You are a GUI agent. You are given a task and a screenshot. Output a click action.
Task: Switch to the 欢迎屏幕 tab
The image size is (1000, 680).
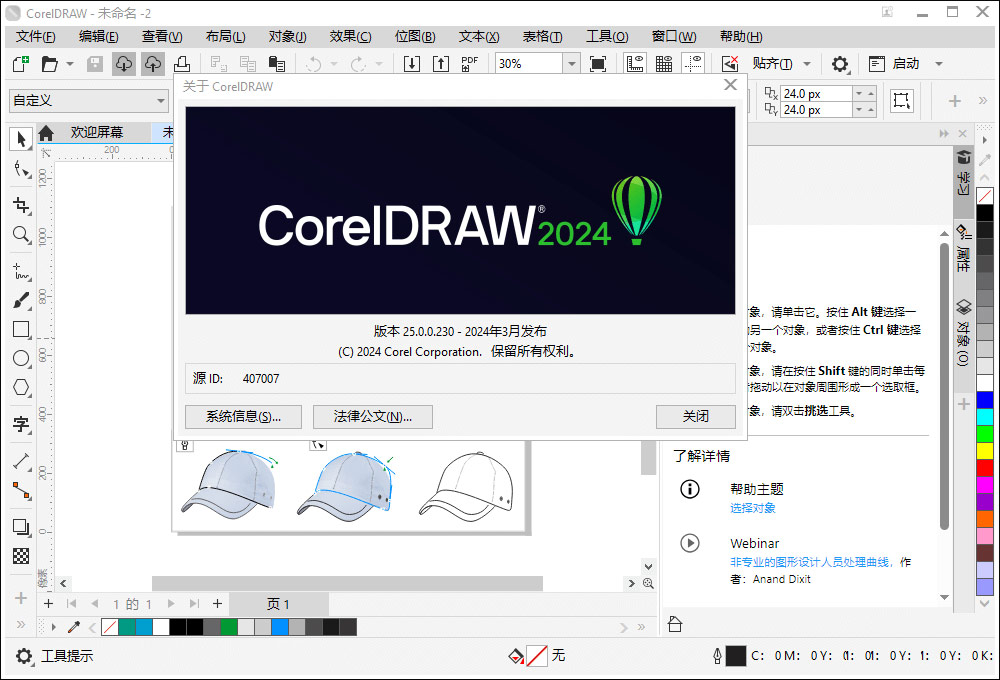pyautogui.click(x=97, y=131)
